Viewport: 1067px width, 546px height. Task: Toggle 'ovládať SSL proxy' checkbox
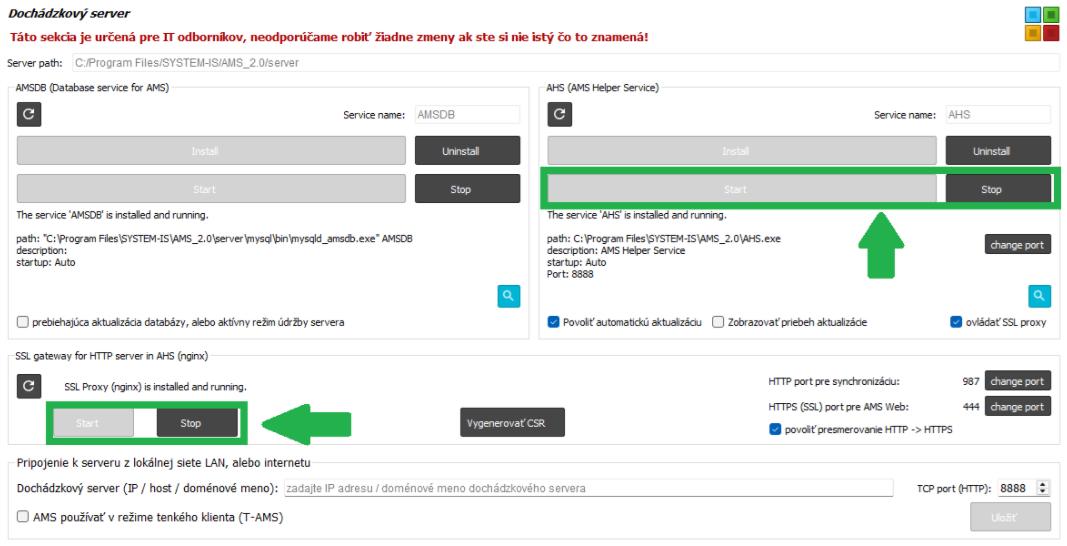point(957,322)
